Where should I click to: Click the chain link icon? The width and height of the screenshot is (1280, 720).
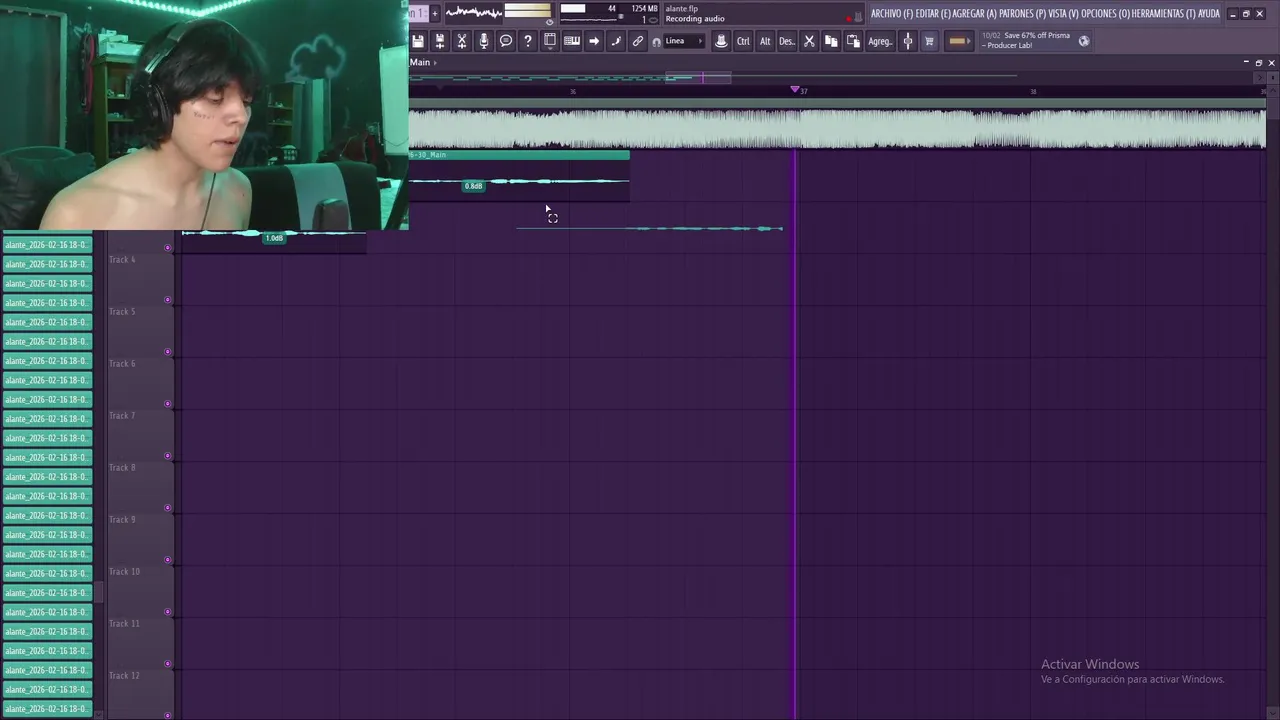tap(638, 41)
